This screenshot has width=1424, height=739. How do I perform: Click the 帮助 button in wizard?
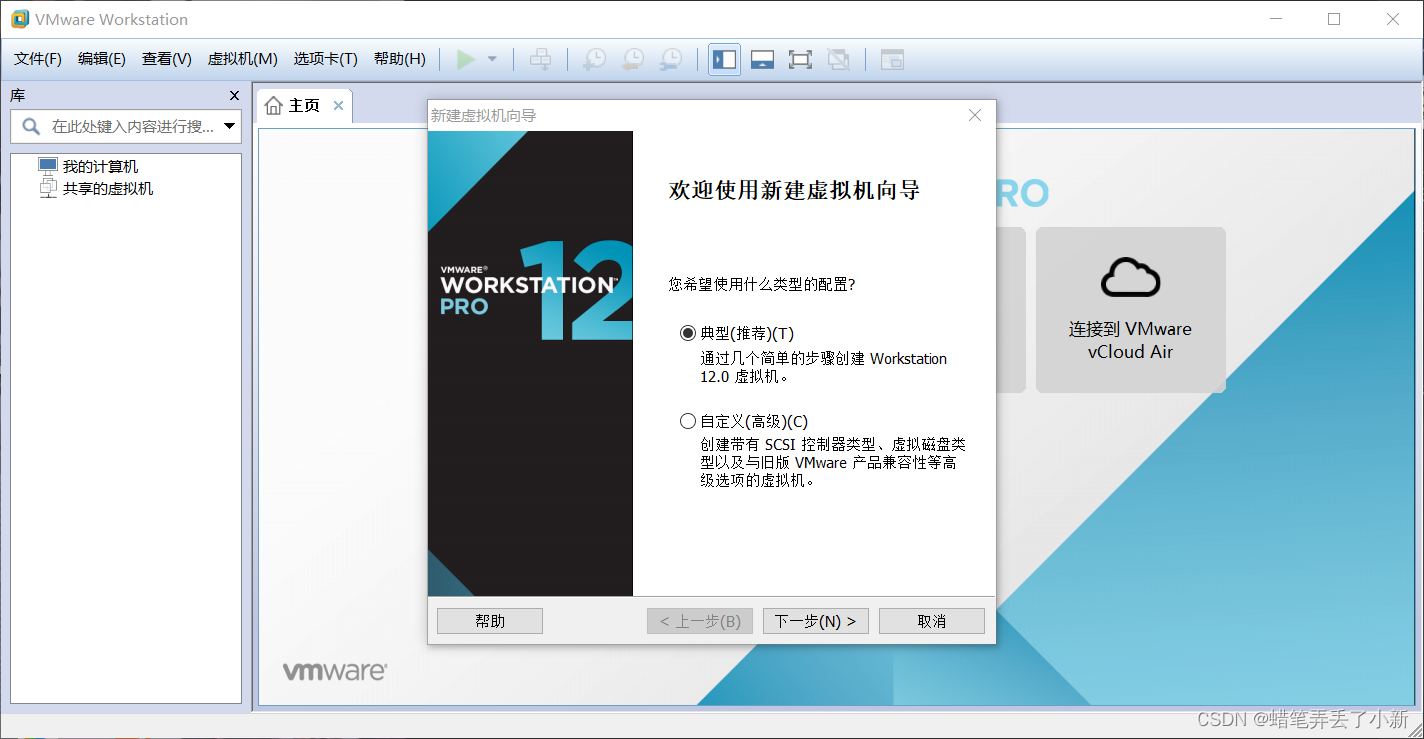click(x=490, y=621)
